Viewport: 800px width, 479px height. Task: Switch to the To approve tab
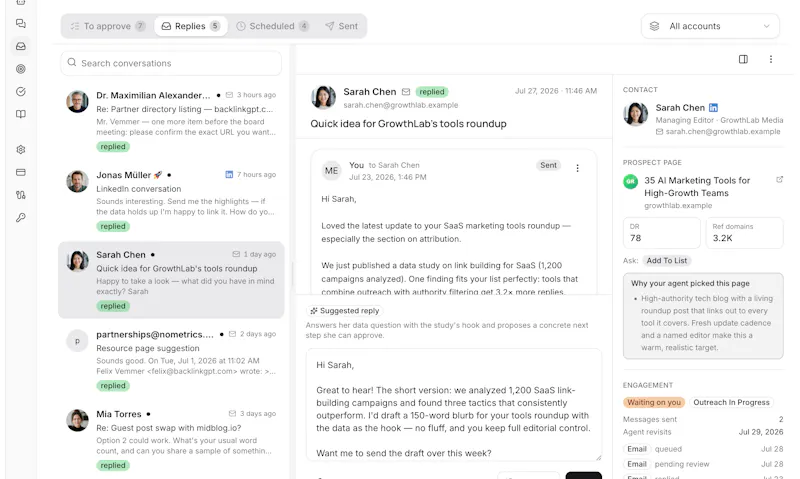[108, 26]
